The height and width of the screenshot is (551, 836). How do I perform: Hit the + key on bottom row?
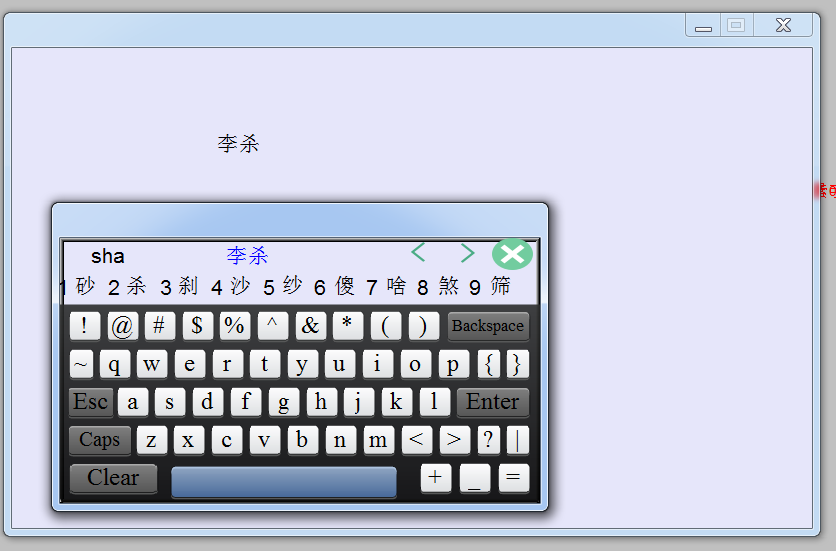435,478
